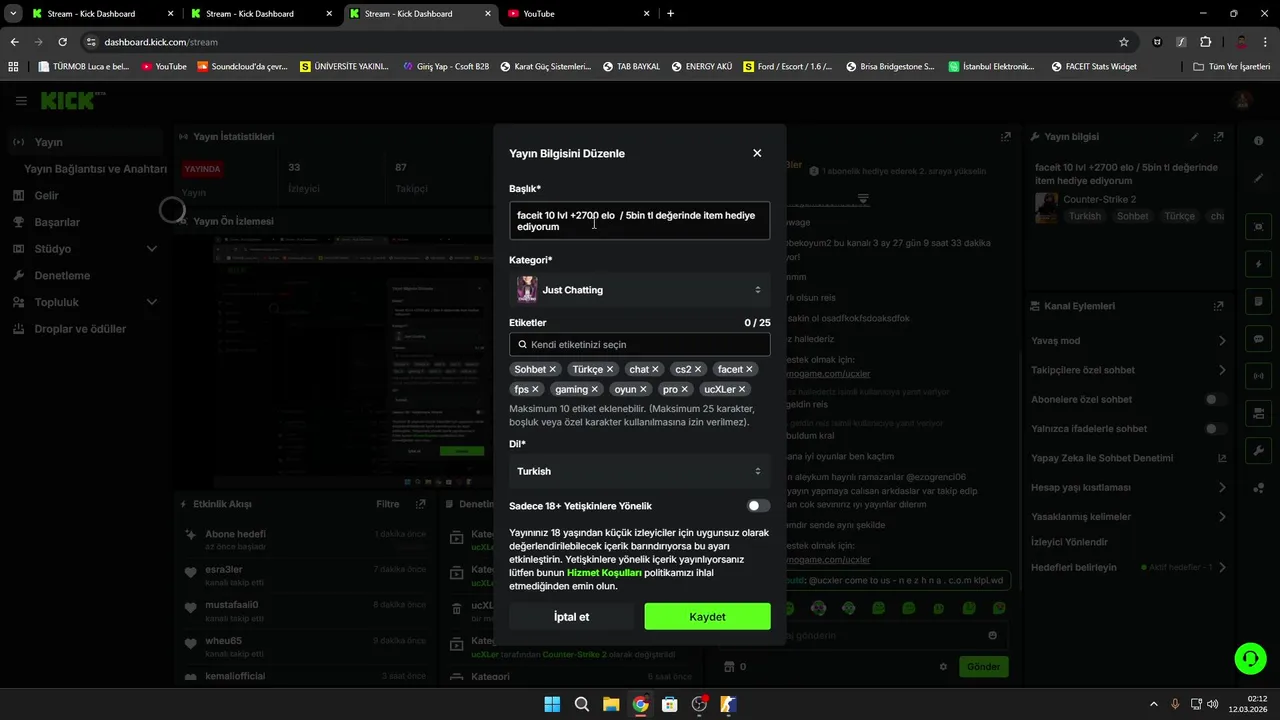Viewport: 1280px width, 720px height.
Task: Pop out the Kanal Eylemleri panel
Action: coord(1218,306)
